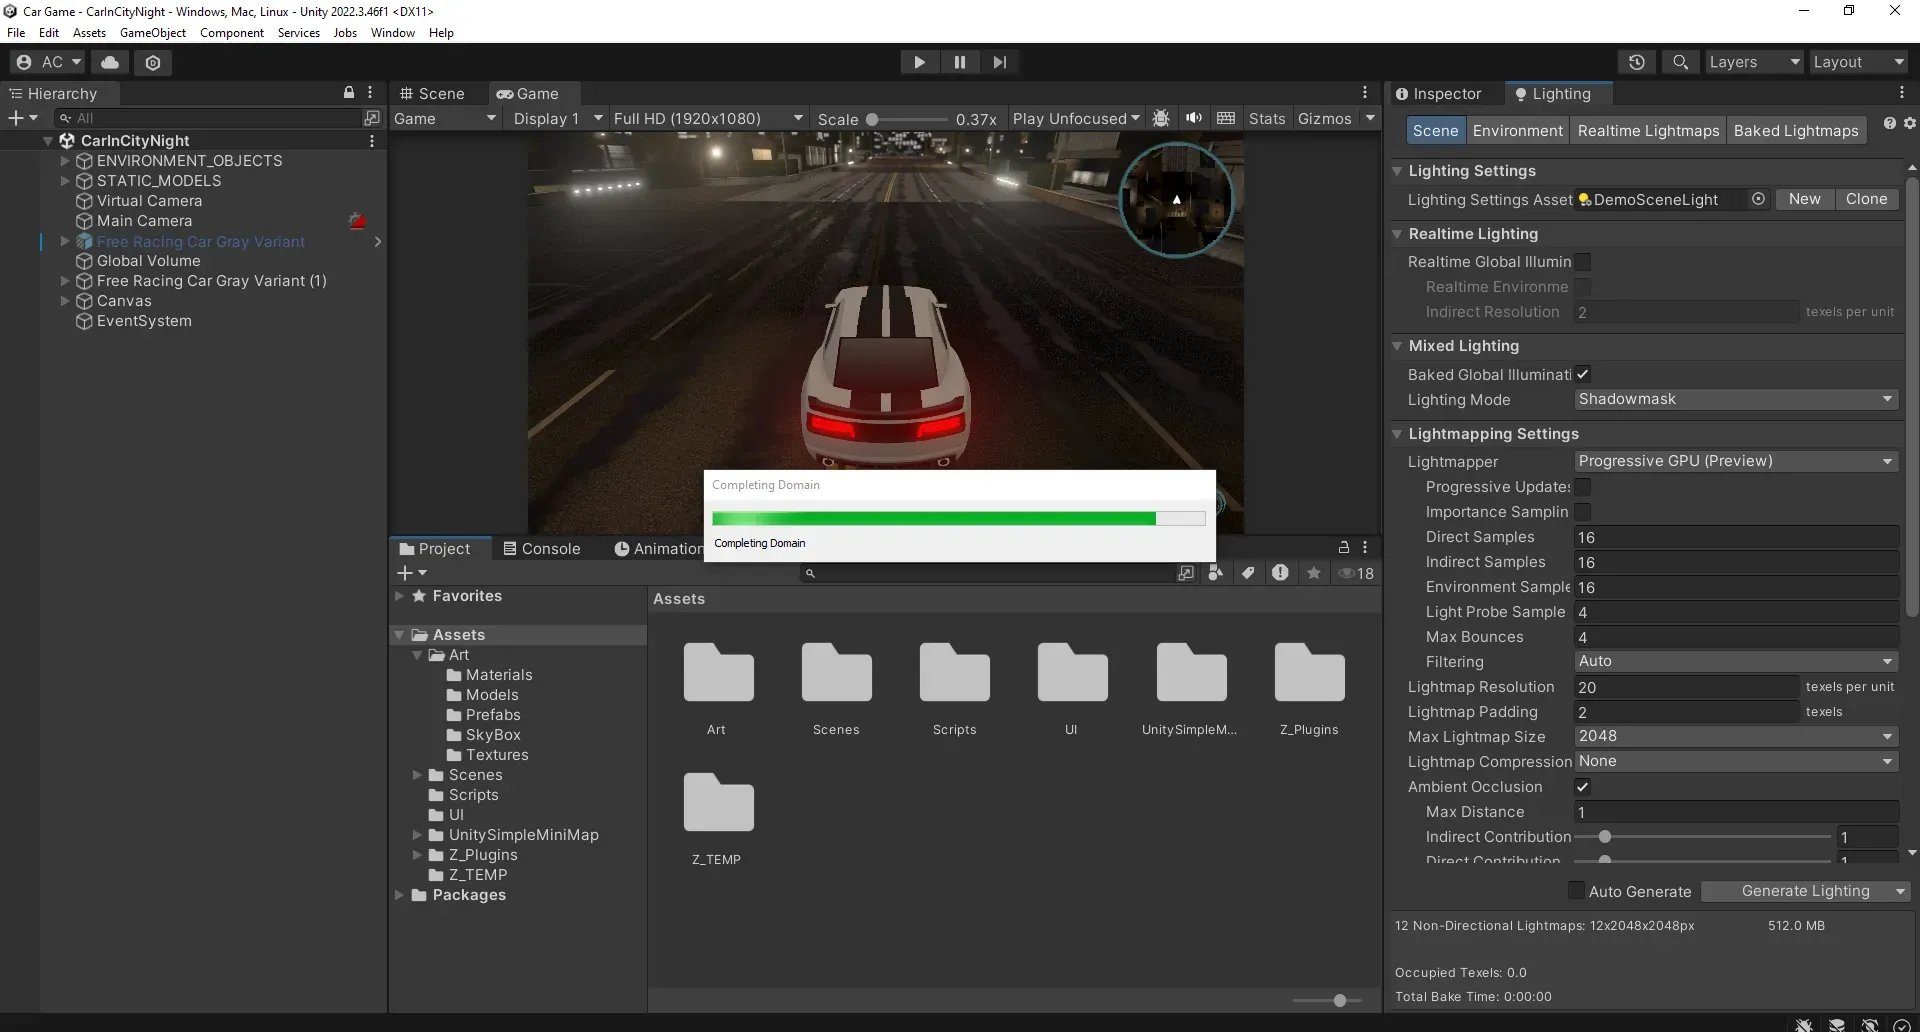1920x1032 pixels.
Task: Click the Step frame button
Action: [999, 62]
